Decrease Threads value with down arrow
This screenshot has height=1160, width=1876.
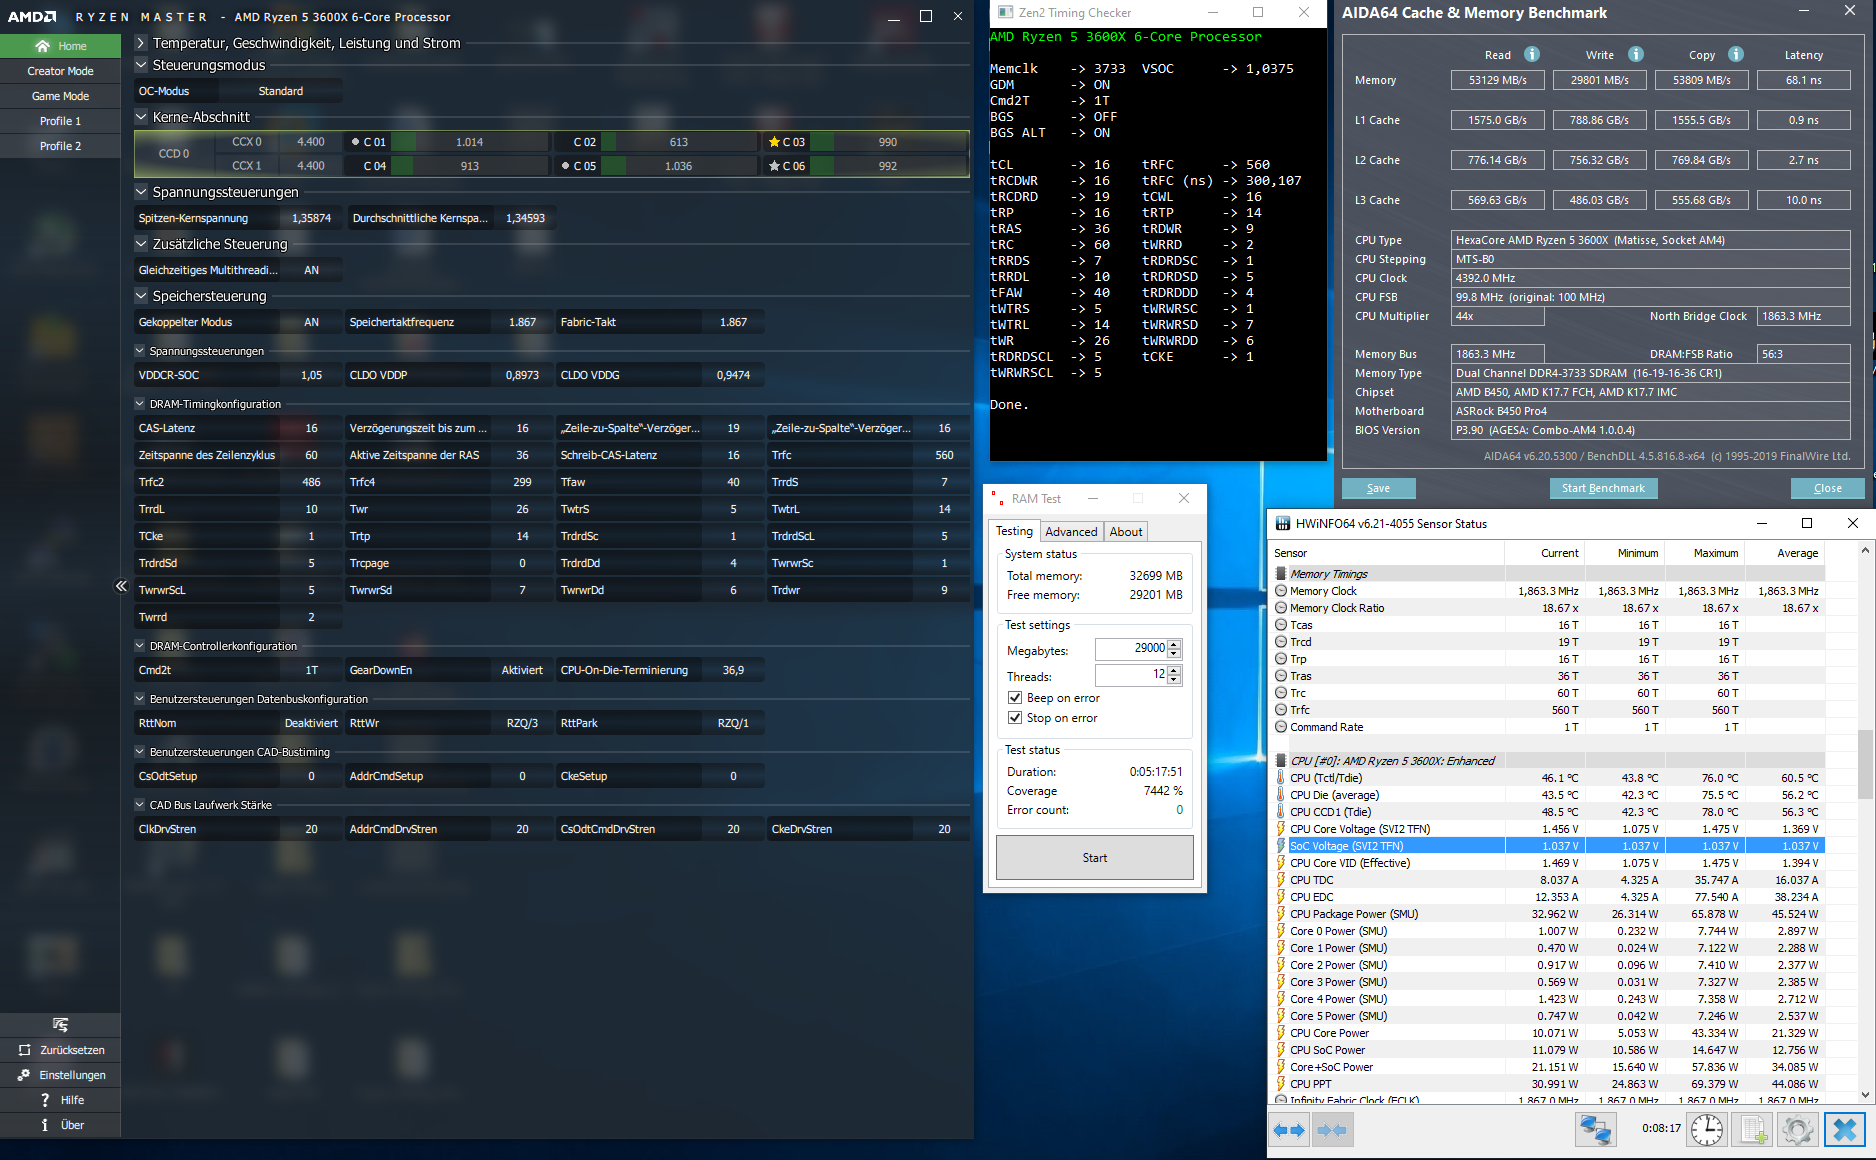1175,681
